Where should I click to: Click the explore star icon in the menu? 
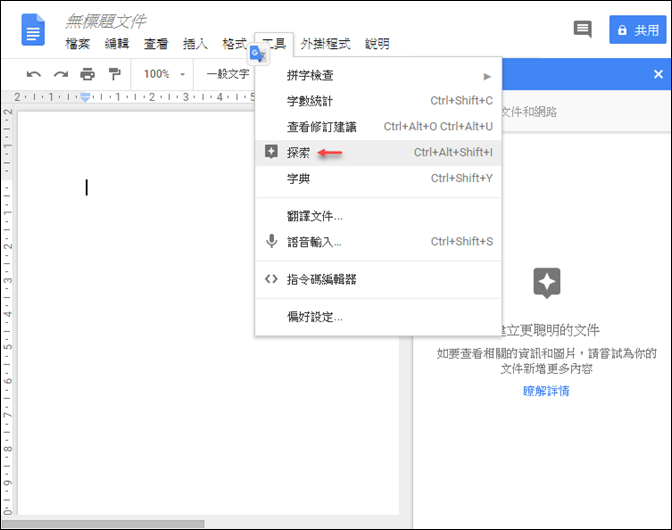tap(271, 152)
